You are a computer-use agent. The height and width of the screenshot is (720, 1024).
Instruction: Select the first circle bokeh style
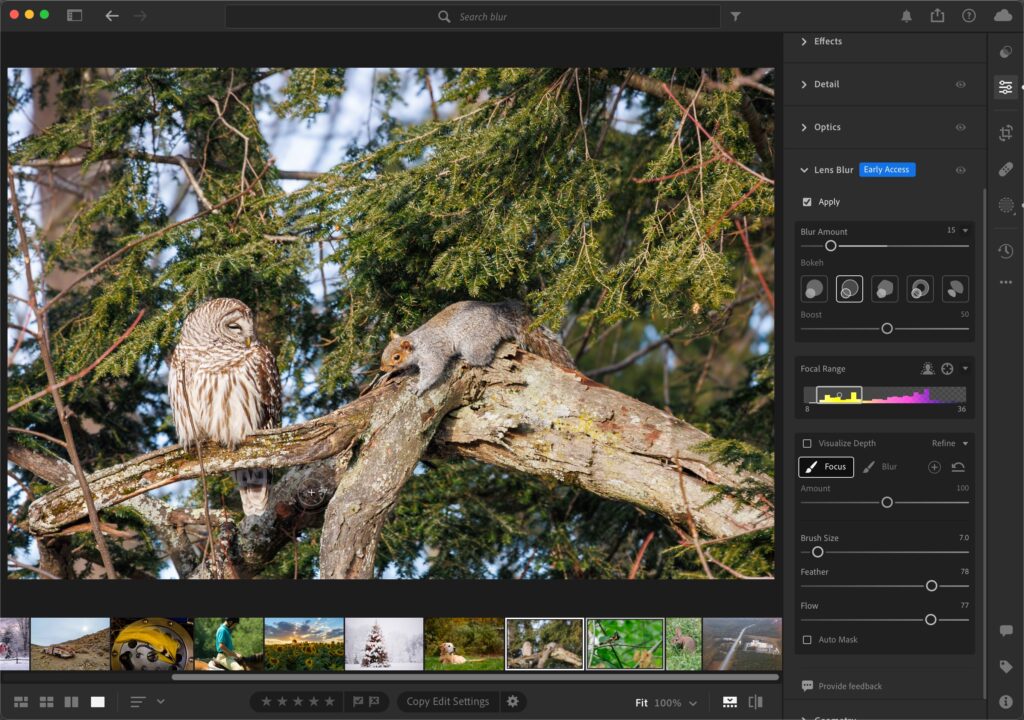tap(814, 289)
